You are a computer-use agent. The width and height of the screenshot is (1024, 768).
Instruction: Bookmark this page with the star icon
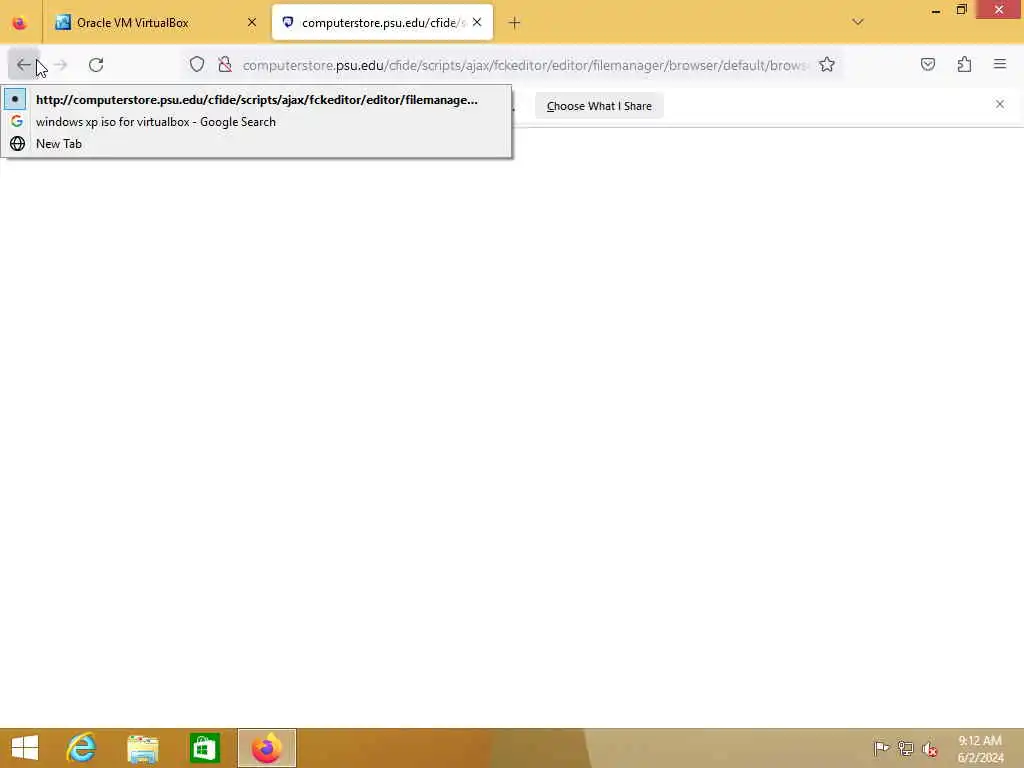827,65
